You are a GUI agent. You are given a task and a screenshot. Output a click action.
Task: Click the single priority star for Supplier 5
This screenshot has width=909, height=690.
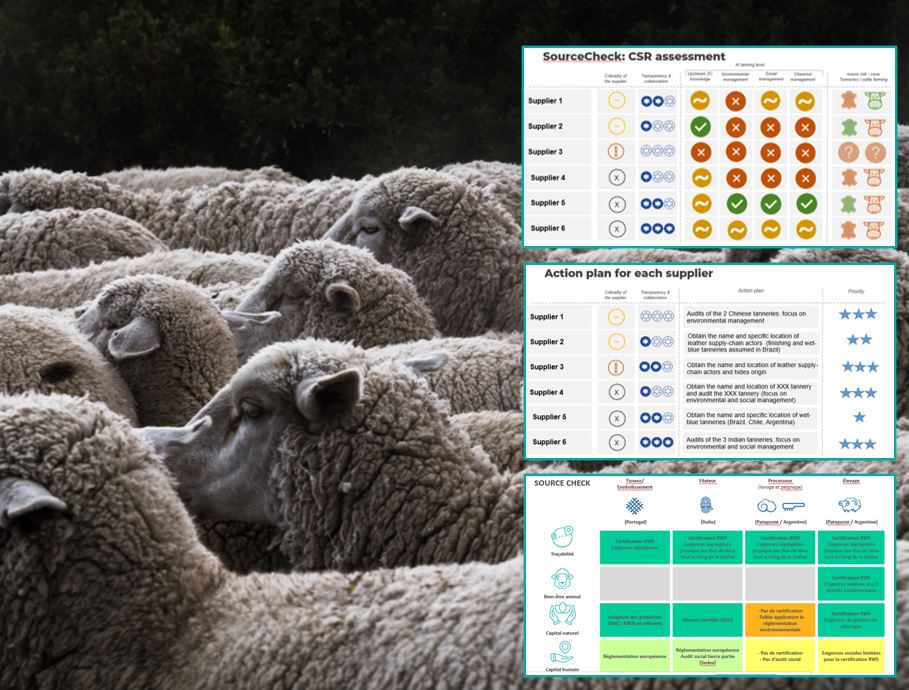point(858,417)
